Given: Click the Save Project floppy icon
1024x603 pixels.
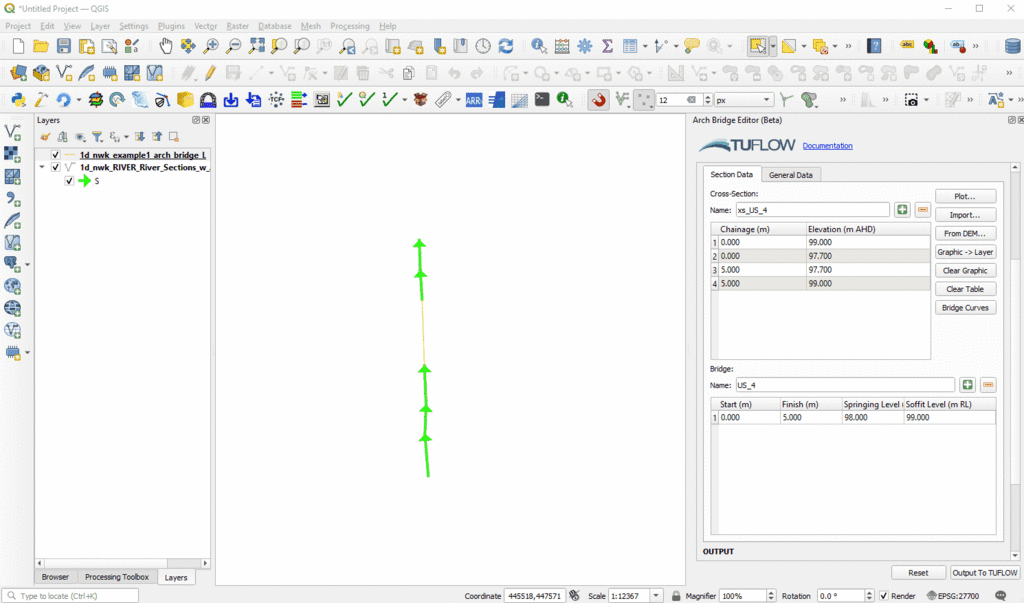Looking at the screenshot, I should 63,46.
